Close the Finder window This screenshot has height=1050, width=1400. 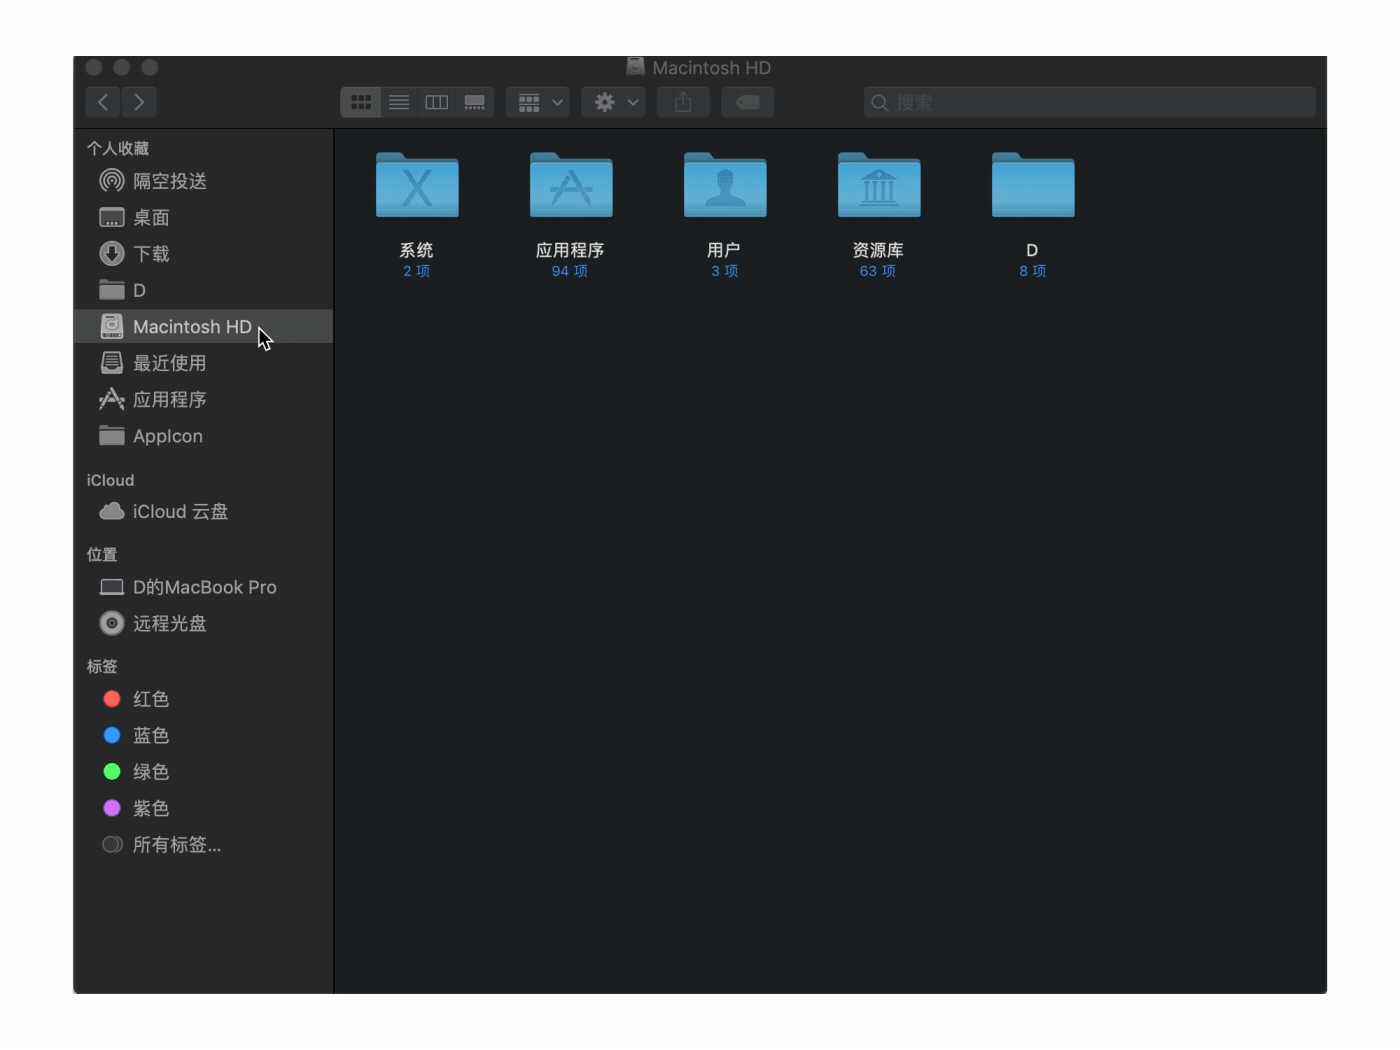click(x=94, y=67)
